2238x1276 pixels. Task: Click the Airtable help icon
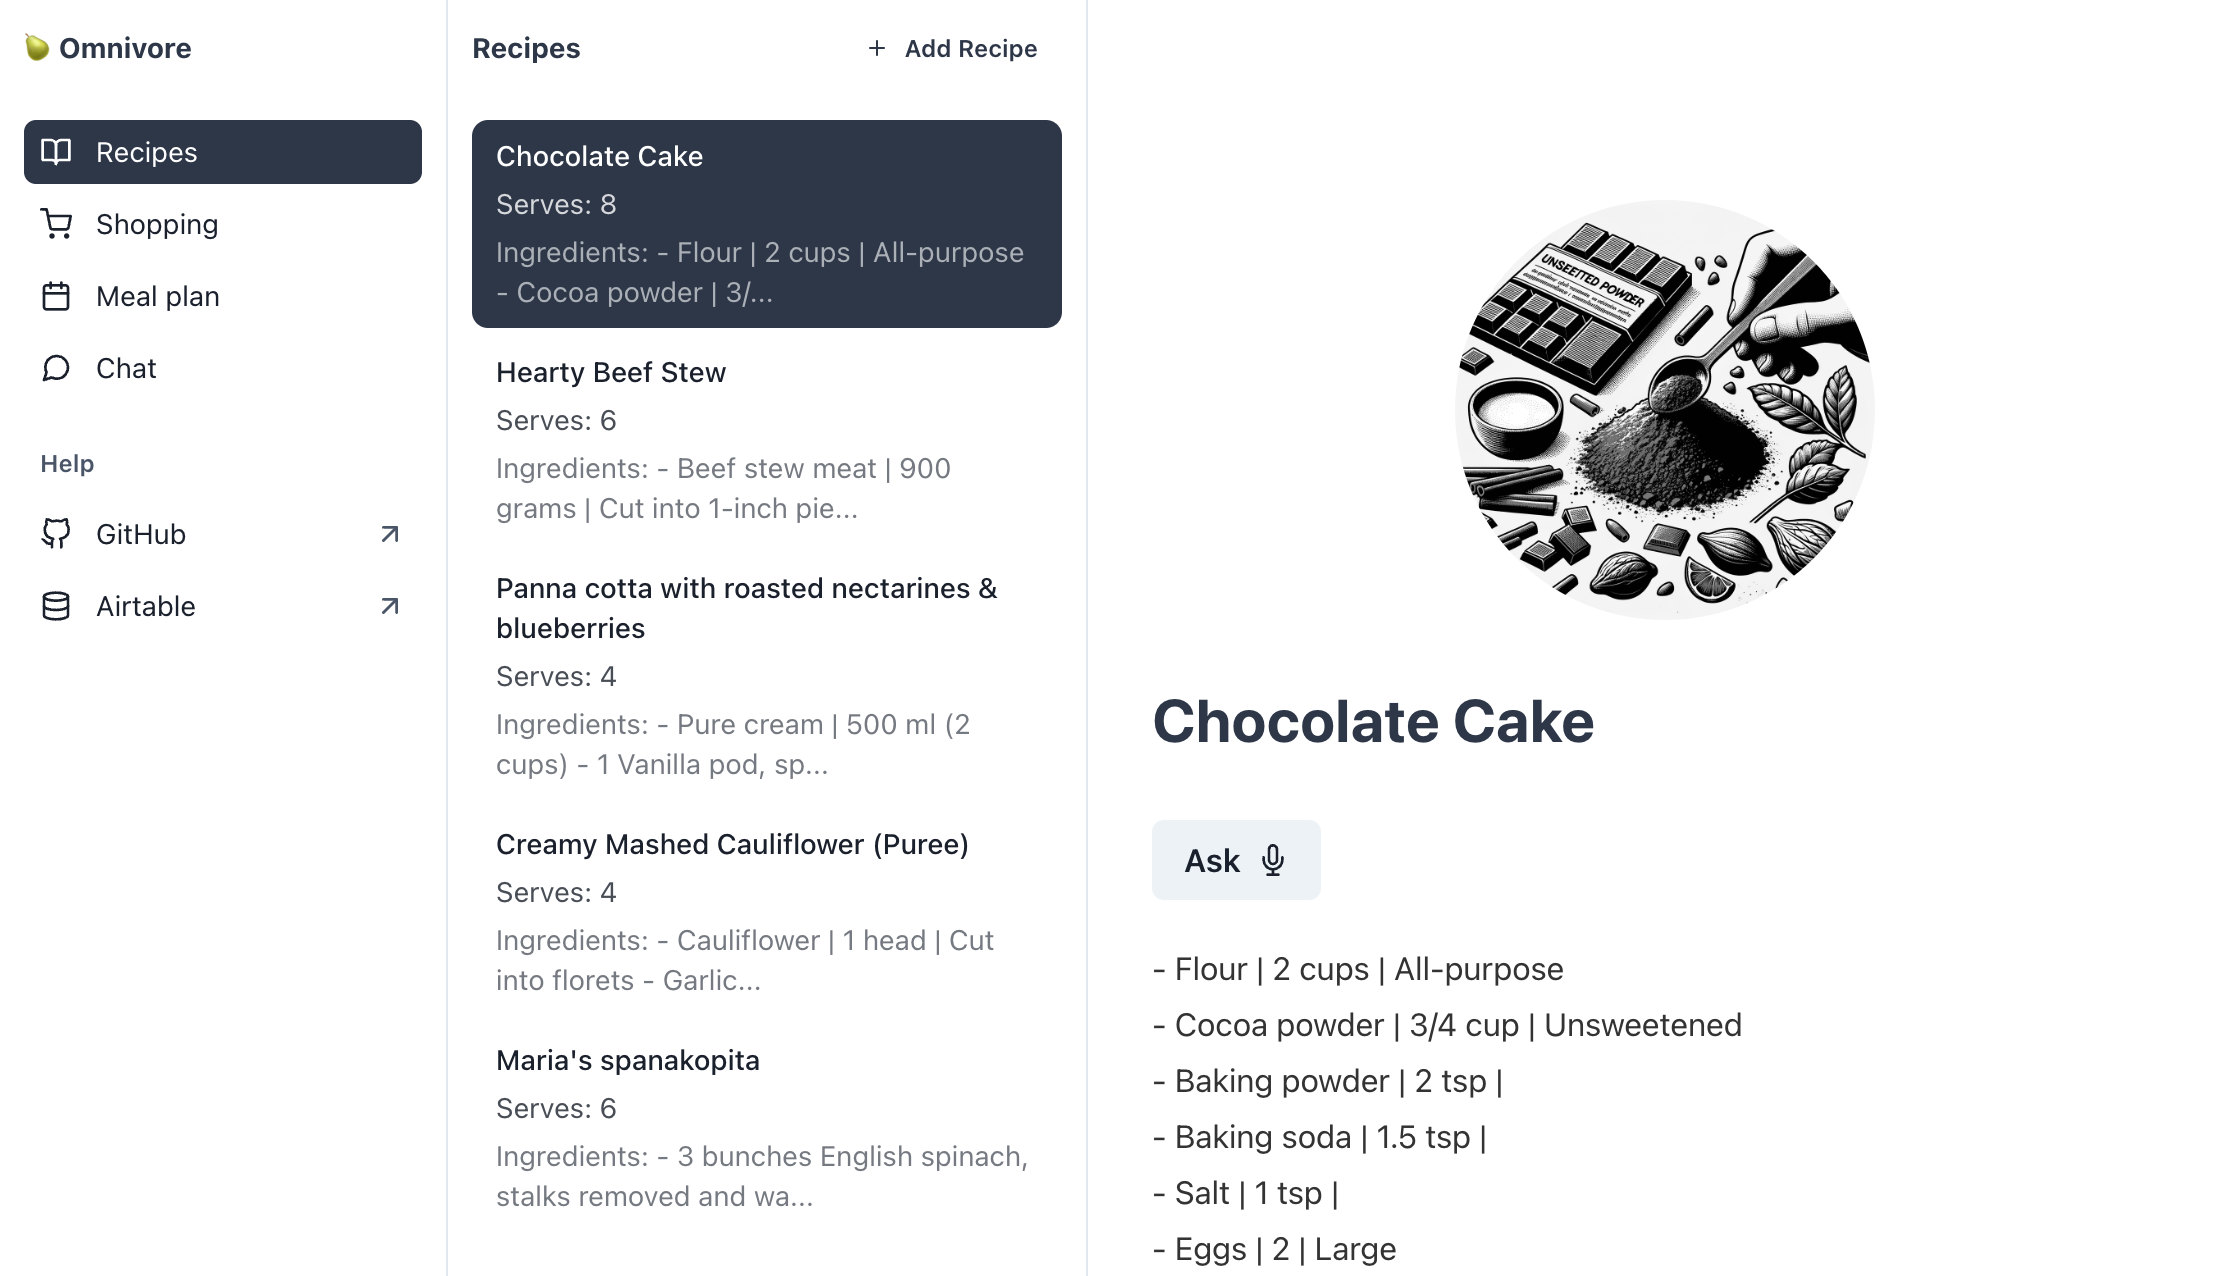click(57, 606)
